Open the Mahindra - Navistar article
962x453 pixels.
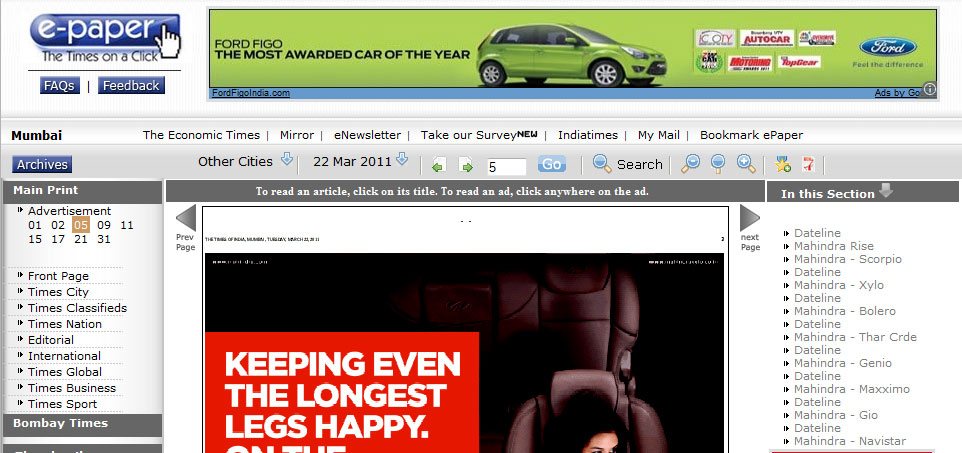[x=850, y=441]
